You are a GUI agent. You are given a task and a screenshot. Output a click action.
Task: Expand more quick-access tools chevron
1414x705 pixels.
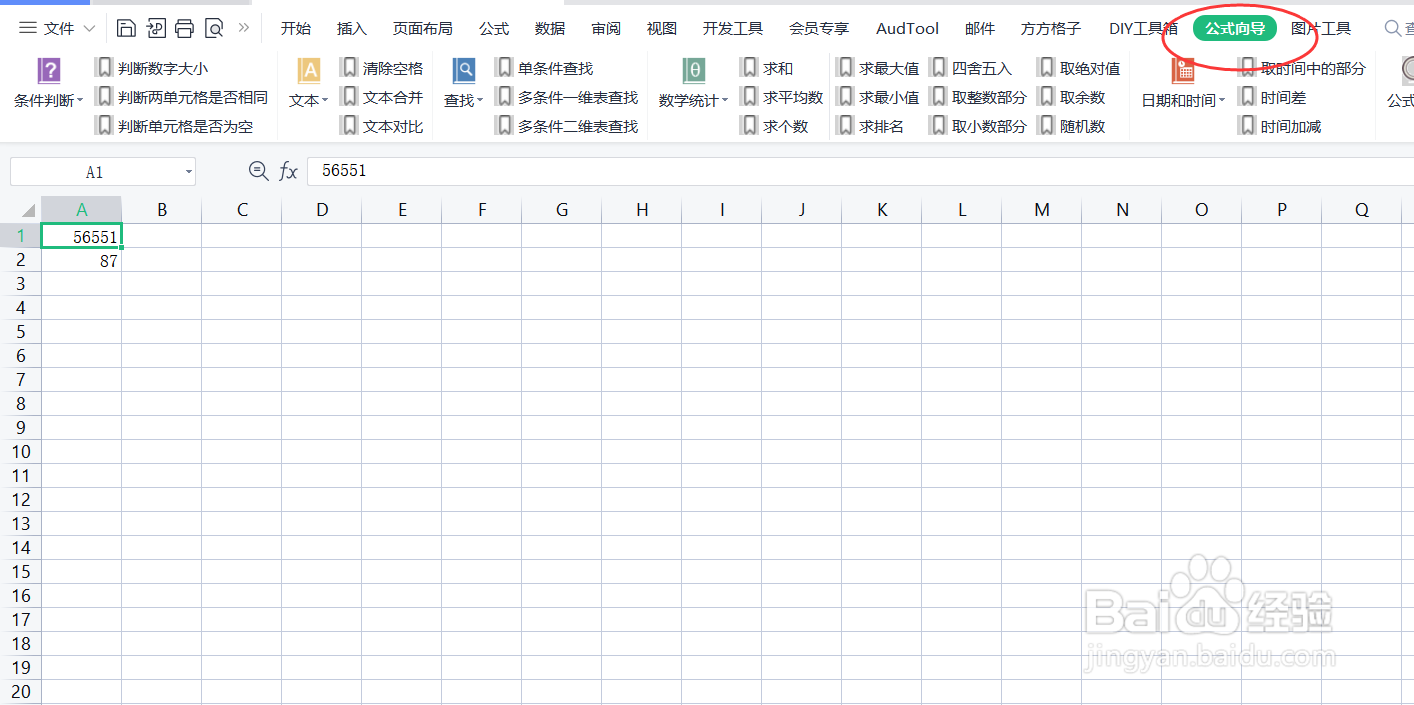(243, 28)
